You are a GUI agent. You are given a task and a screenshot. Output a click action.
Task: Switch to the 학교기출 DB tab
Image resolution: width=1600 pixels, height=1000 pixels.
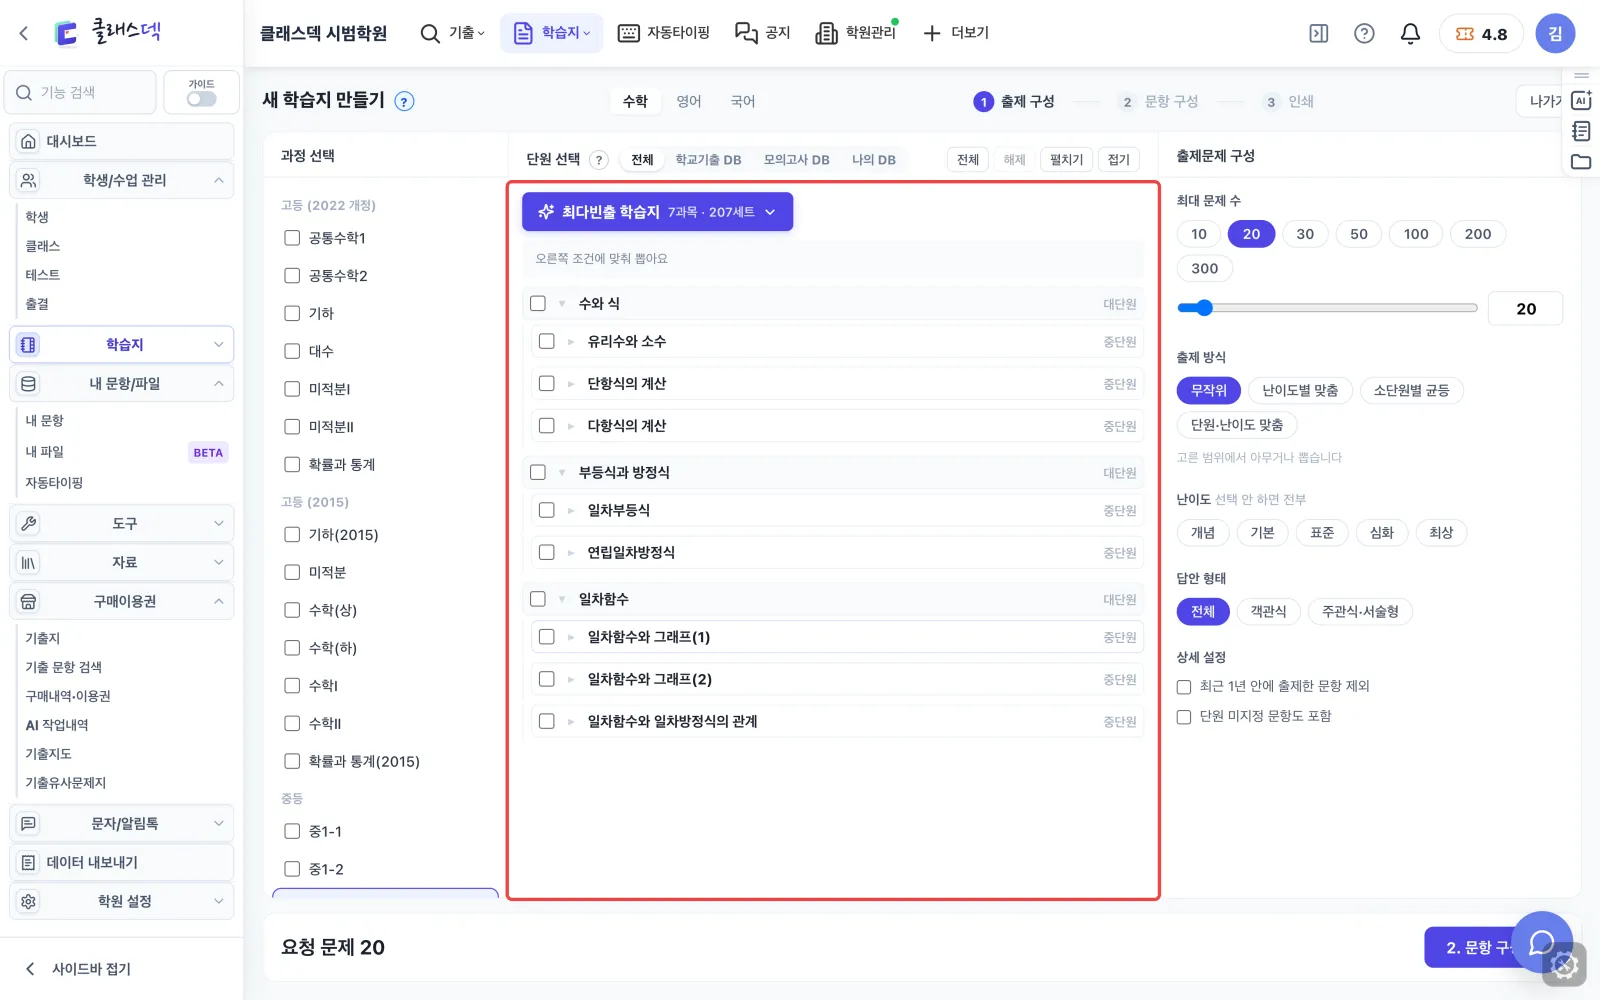tap(708, 160)
